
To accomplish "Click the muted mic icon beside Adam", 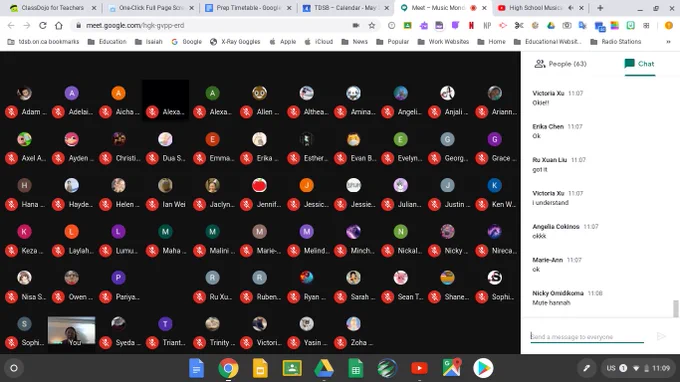I will tap(11, 112).
